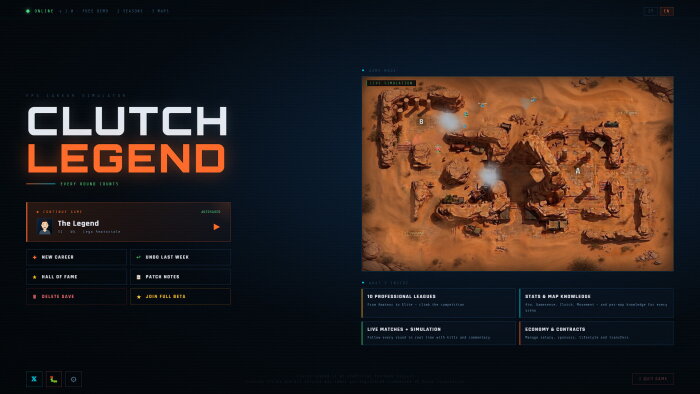Click Join Full Beta
The image size is (700, 394).
(x=180, y=296)
